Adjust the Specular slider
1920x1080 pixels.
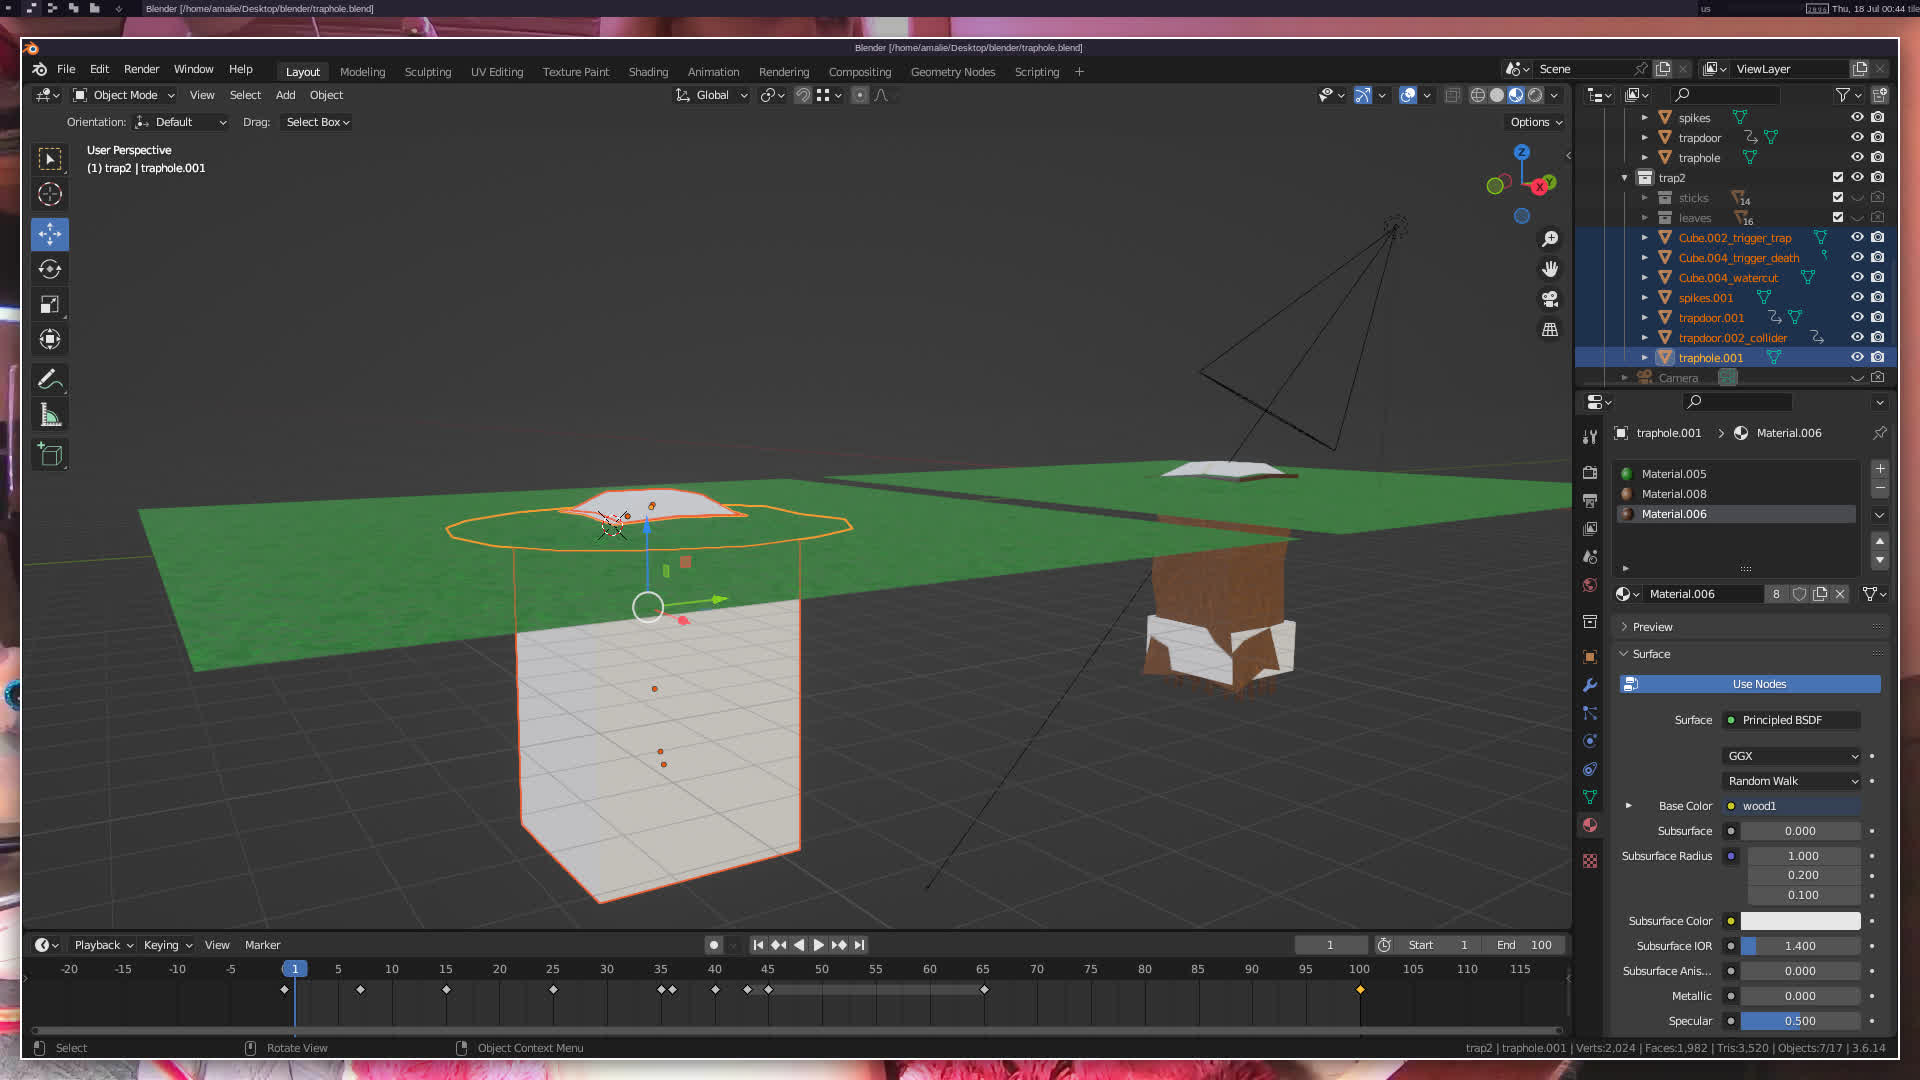[1799, 1021]
